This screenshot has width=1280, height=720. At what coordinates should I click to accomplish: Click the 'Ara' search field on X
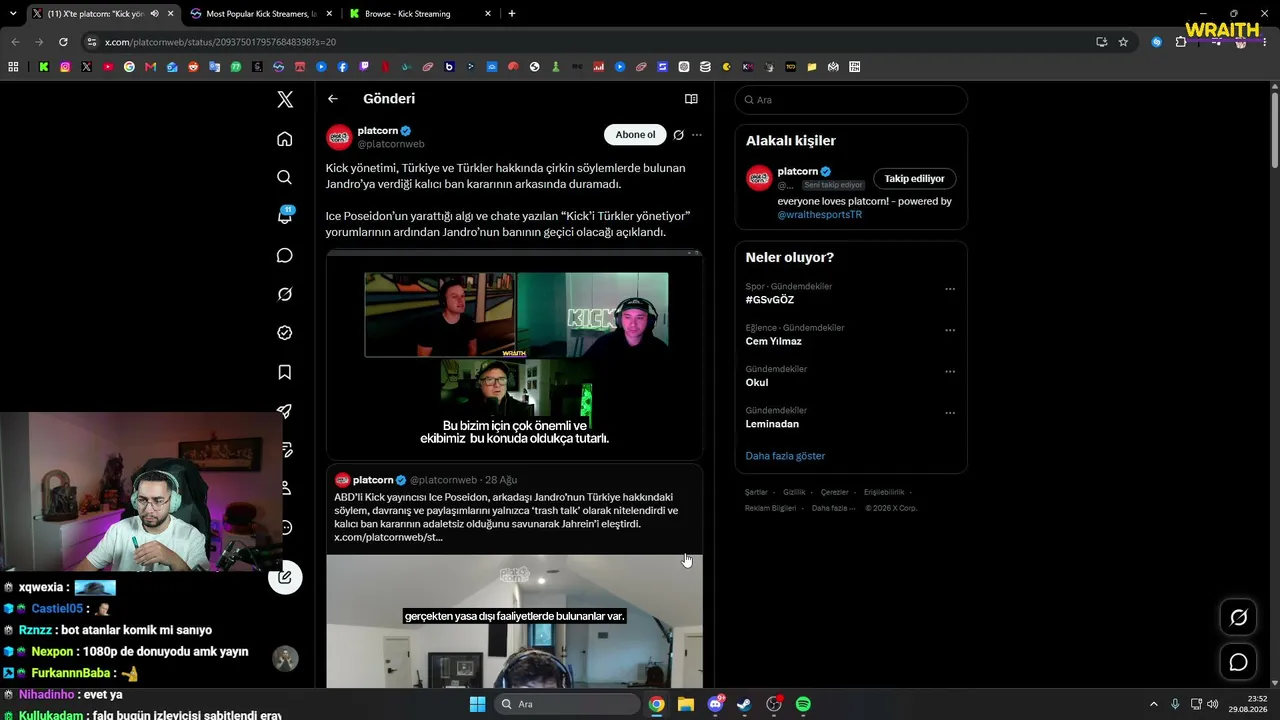[851, 100]
